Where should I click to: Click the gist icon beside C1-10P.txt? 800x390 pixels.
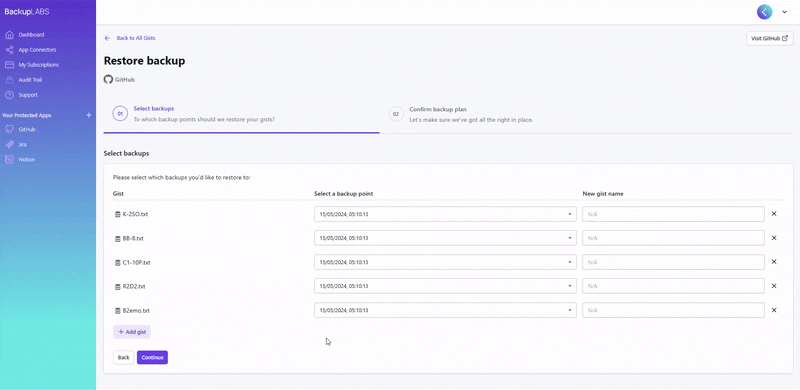pos(117,262)
